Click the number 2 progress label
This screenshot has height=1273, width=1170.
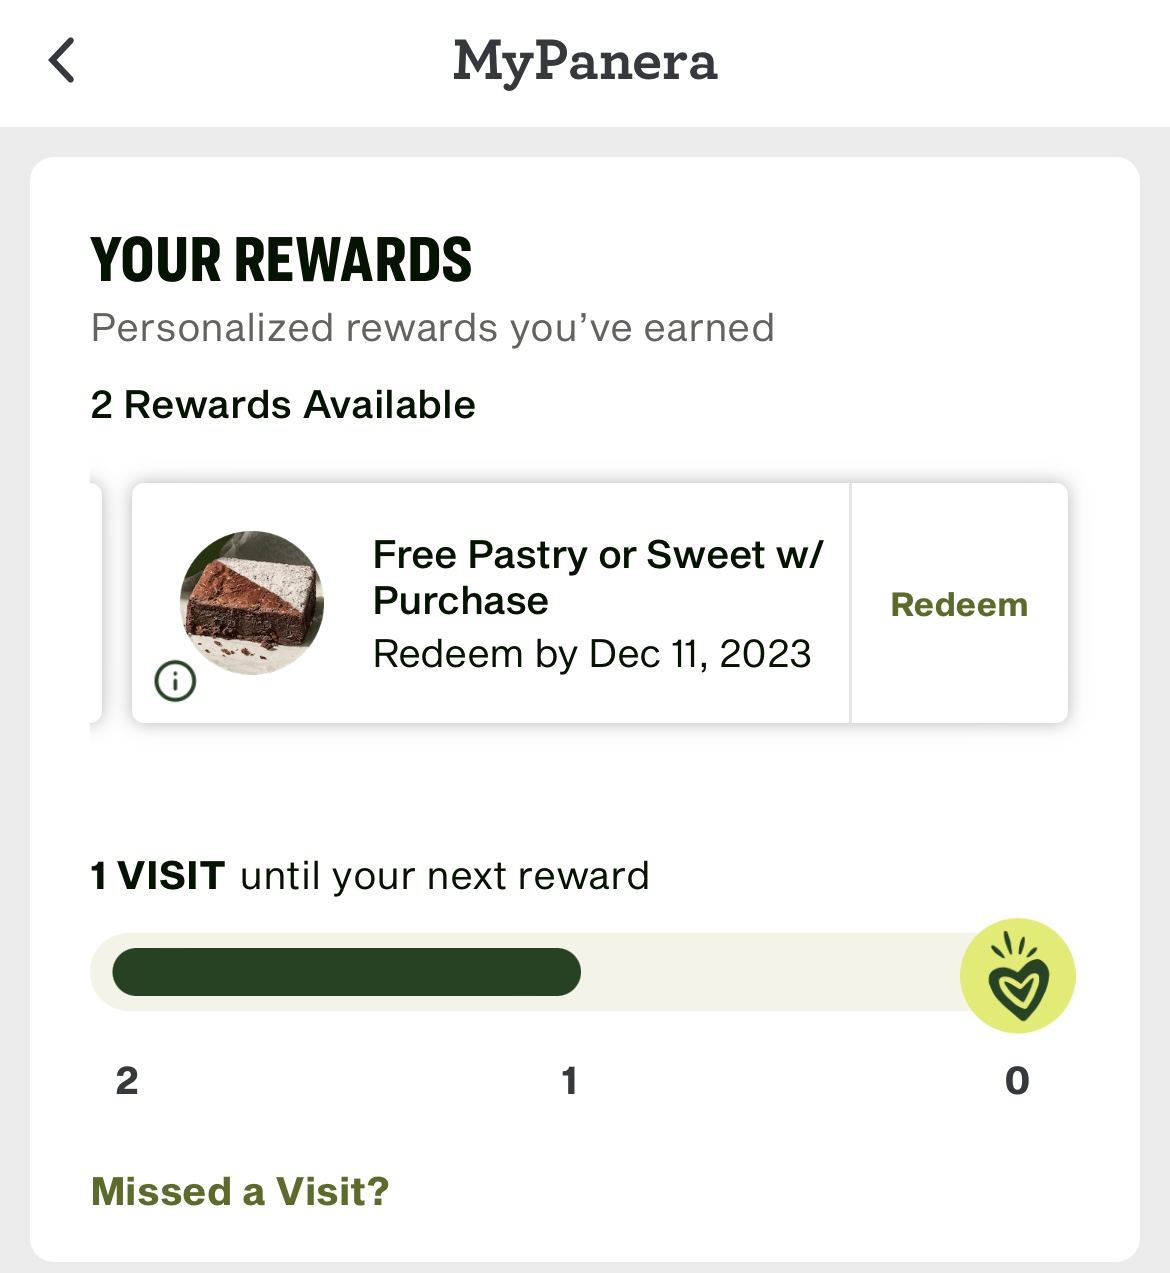pos(127,1081)
